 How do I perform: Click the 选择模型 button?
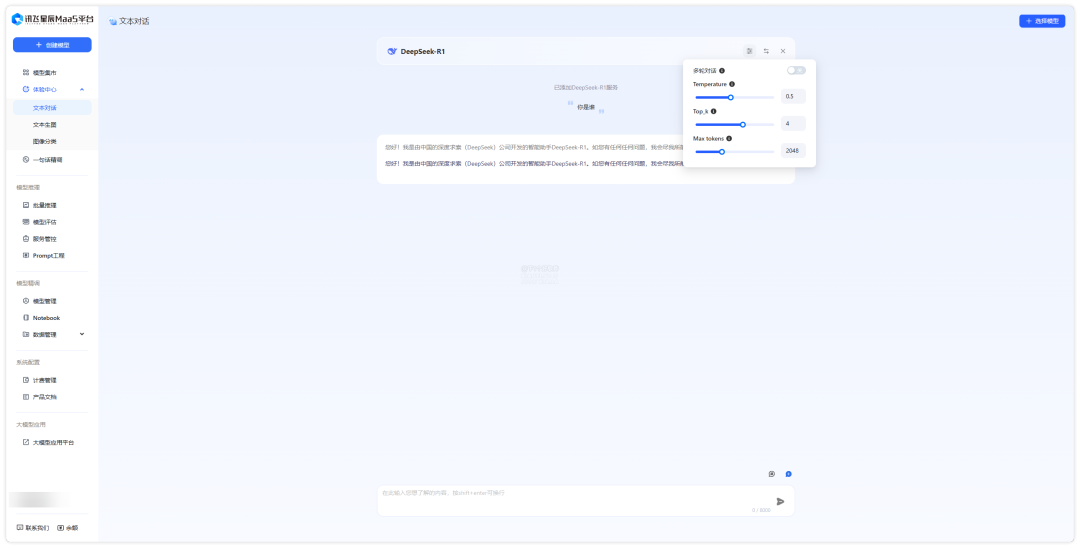(1042, 21)
